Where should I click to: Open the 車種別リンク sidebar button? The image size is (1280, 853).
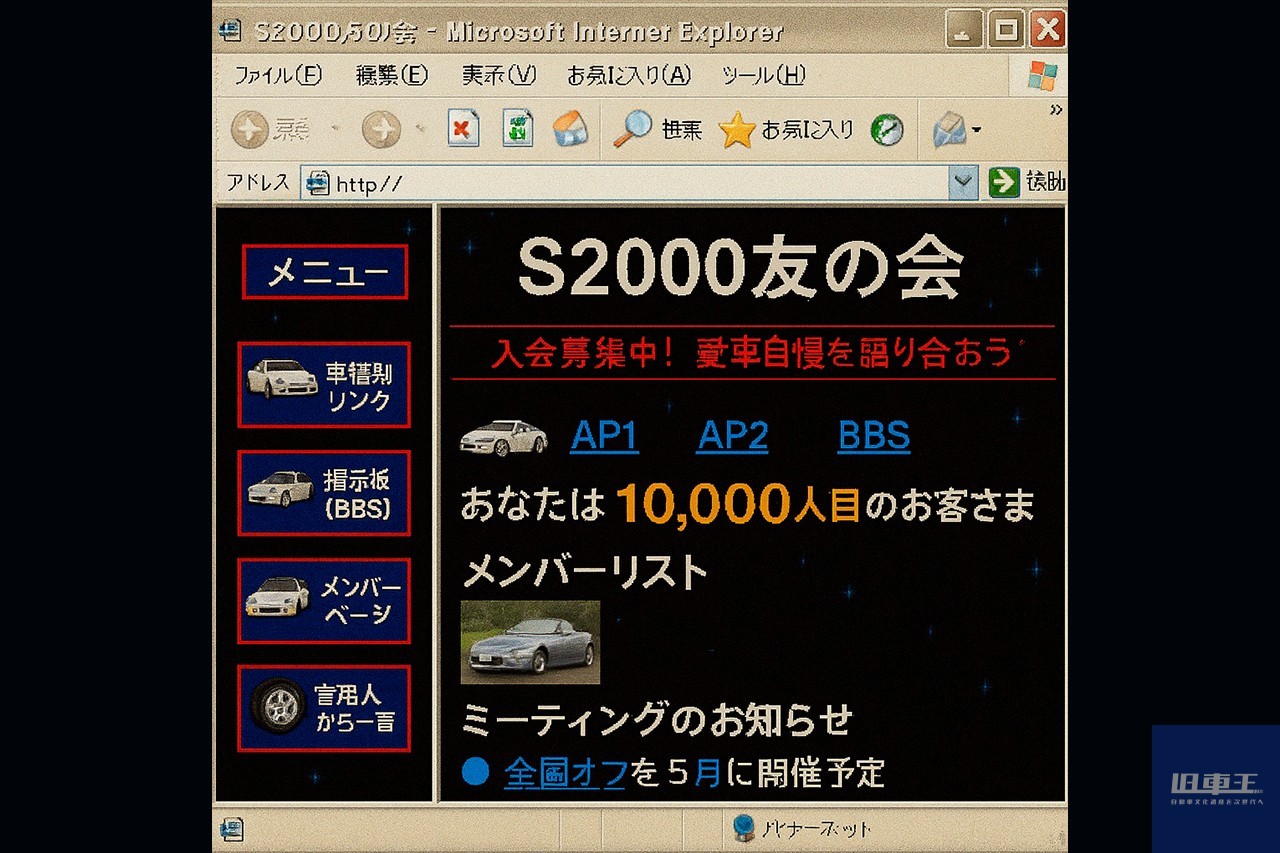point(324,385)
